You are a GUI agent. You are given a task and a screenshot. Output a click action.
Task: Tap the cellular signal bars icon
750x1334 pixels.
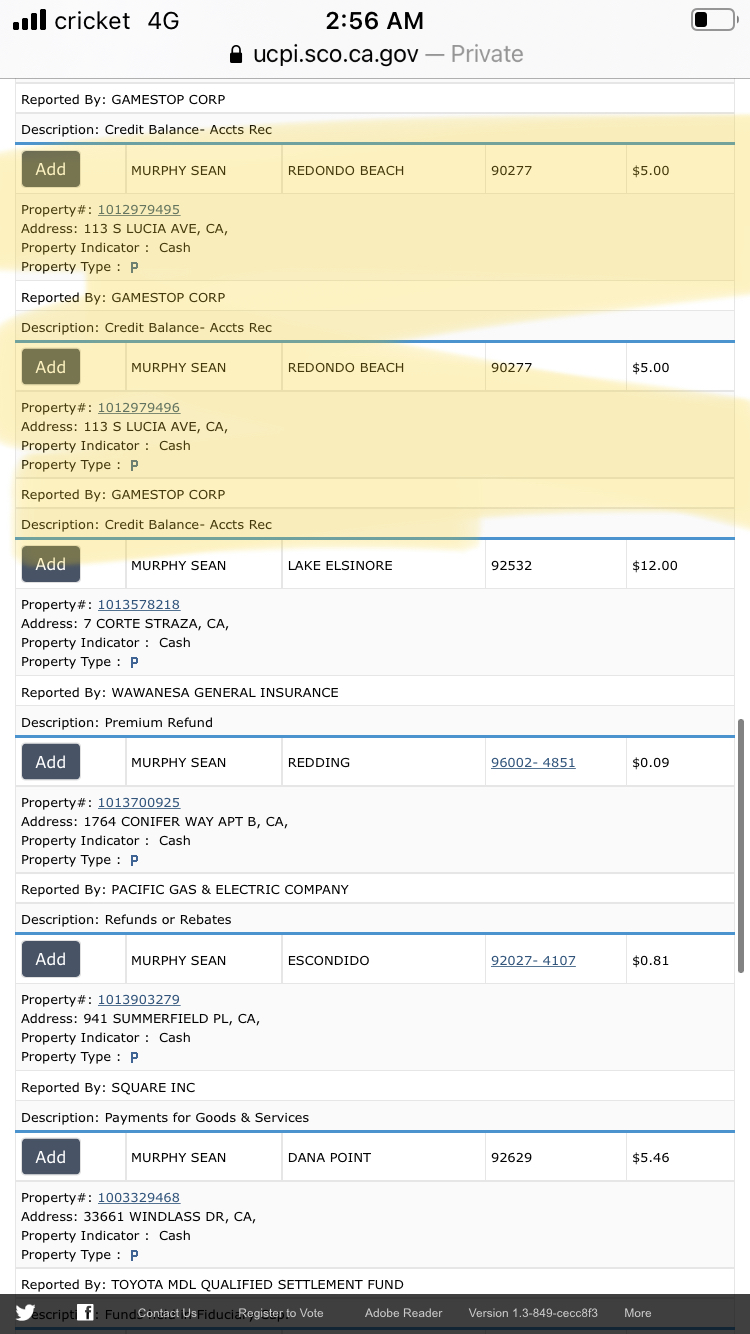tap(29, 20)
